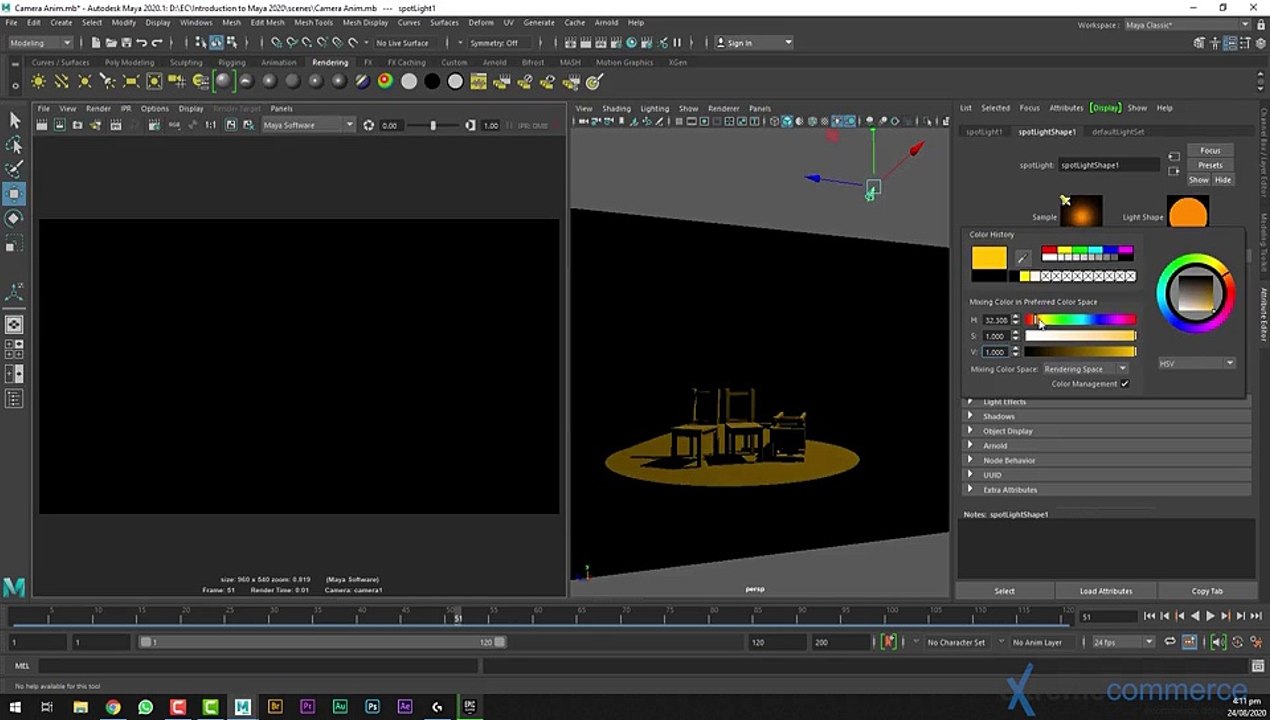1270x720 pixels.
Task: Open HSV color mode dropdown
Action: (x=1197, y=363)
